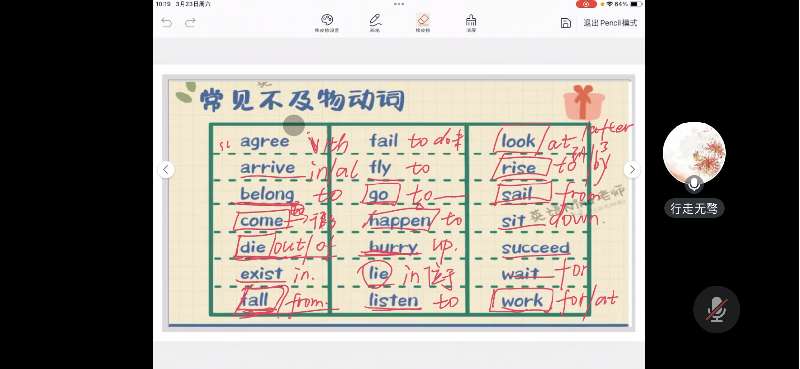Image resolution: width=800 pixels, height=369 pixels.
Task: Exit Pencil mode button
Action: pyautogui.click(x=611, y=23)
